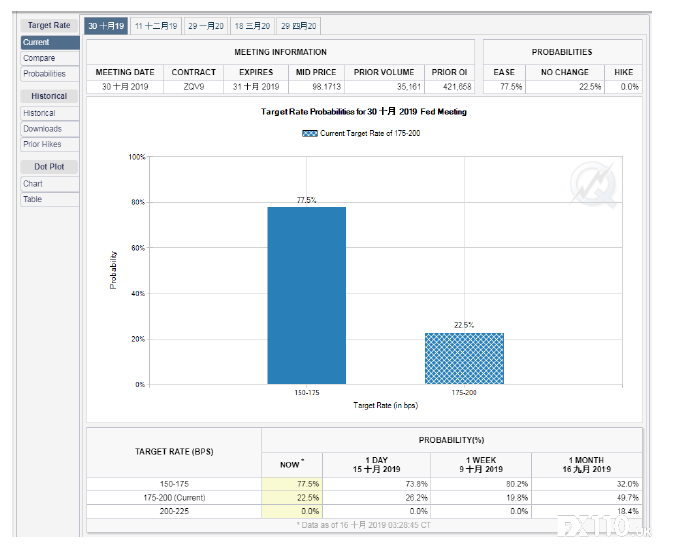The image size is (675, 547).
Task: Switch to the 29 一月20 meeting tab
Action: tap(206, 26)
